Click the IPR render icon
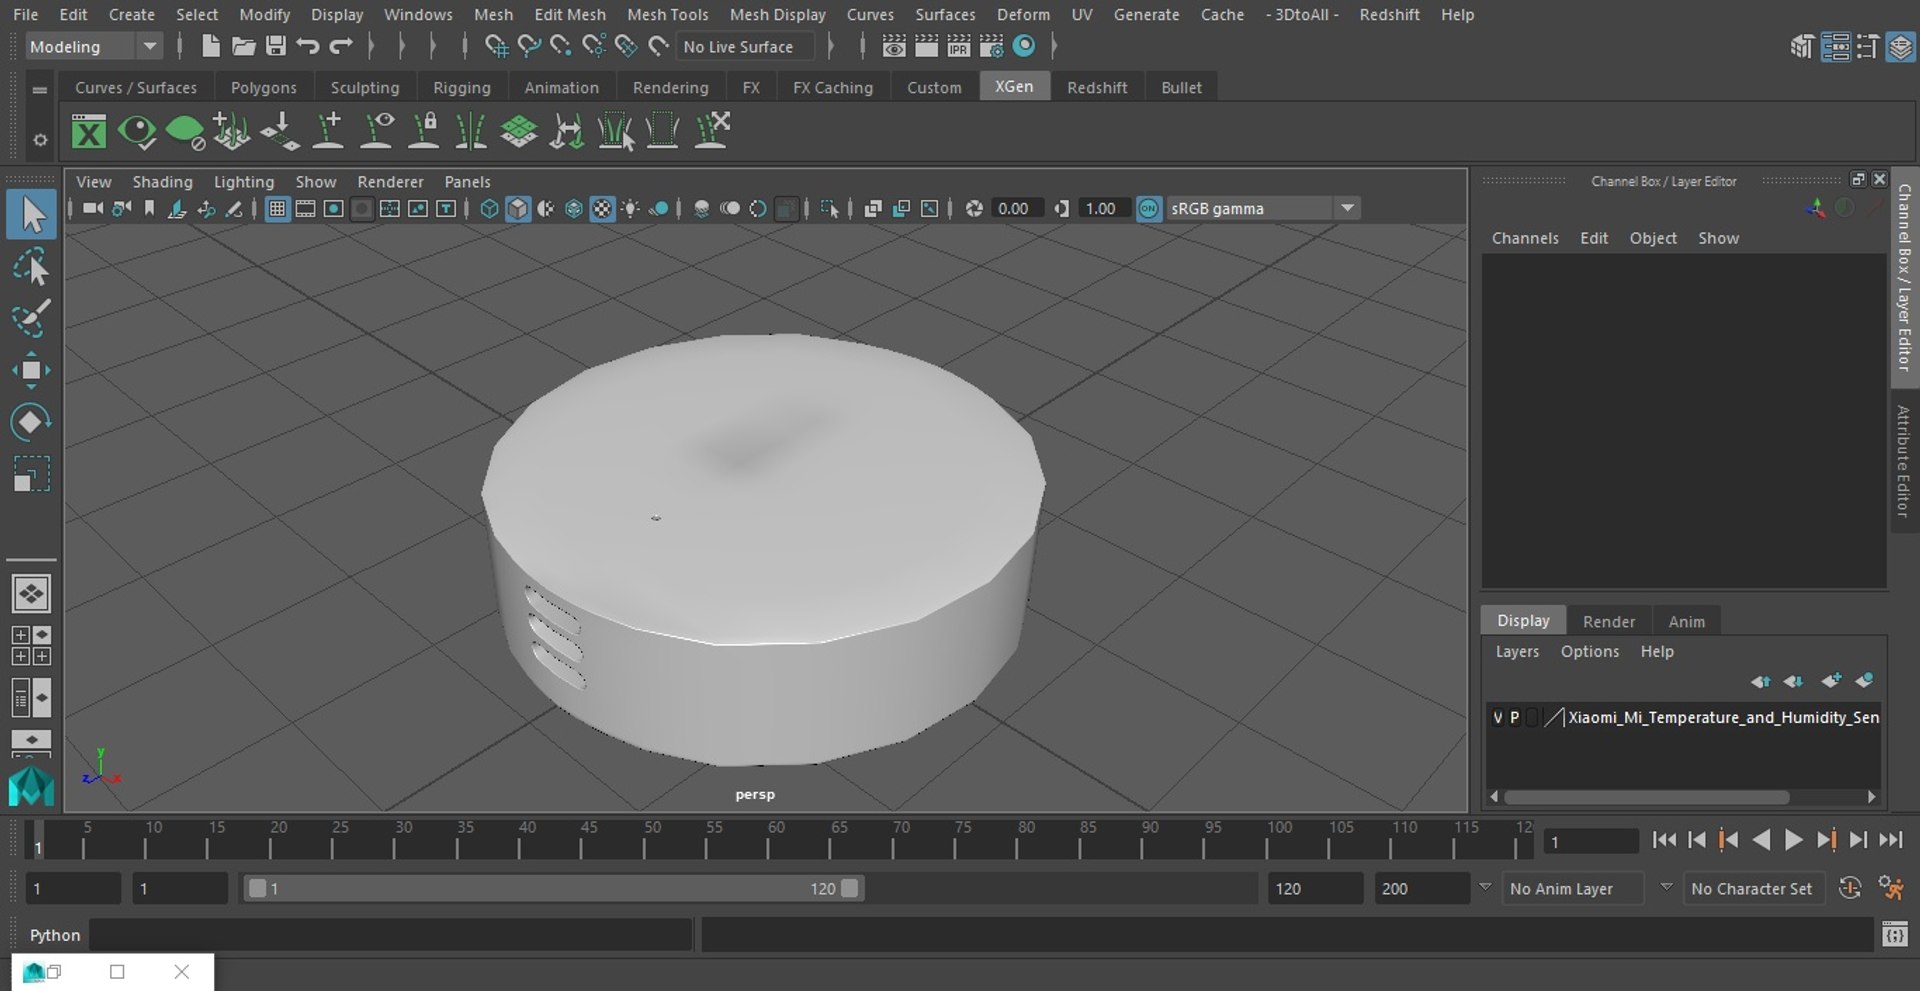 click(958, 46)
